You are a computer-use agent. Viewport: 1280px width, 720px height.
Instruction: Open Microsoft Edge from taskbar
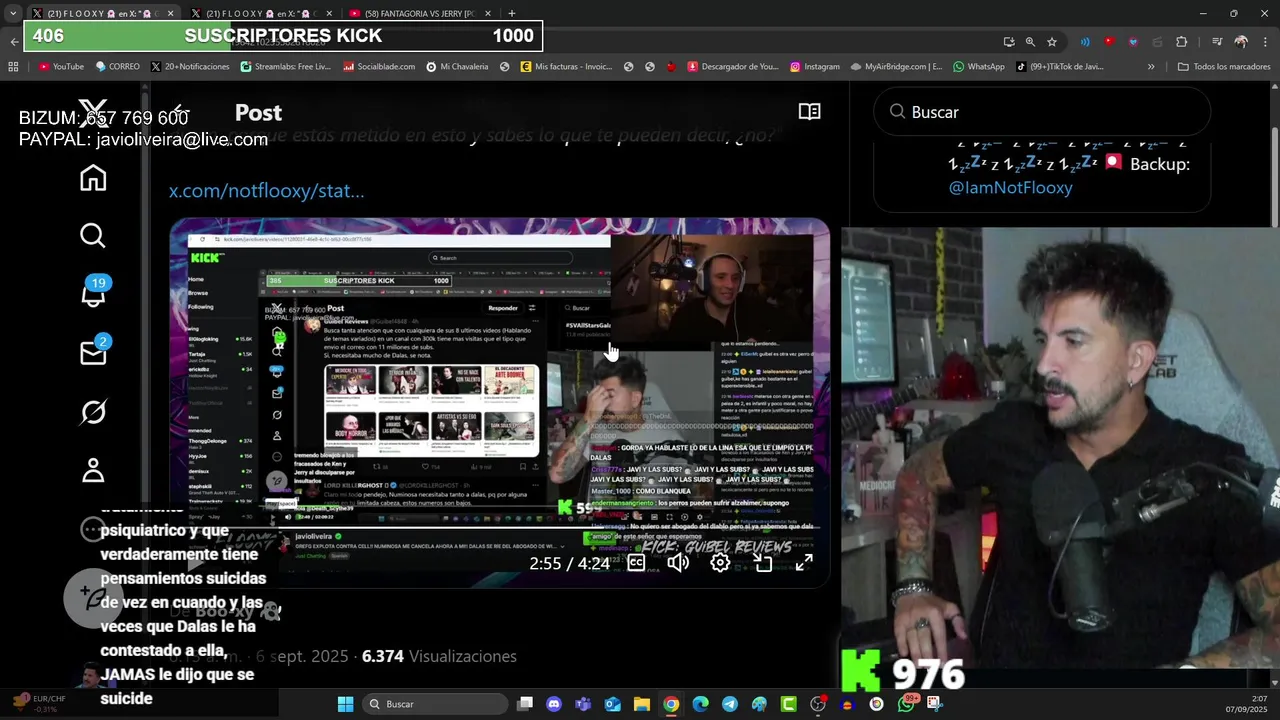click(700, 704)
